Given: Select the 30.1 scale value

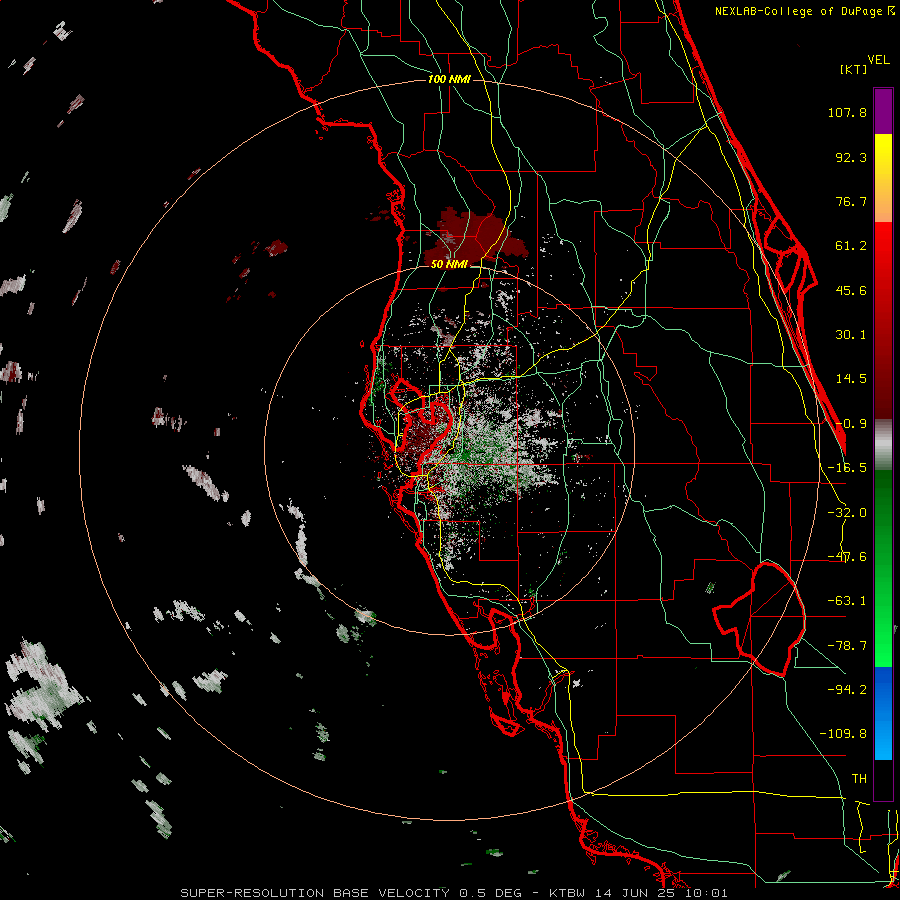Looking at the screenshot, I should click(x=851, y=335).
